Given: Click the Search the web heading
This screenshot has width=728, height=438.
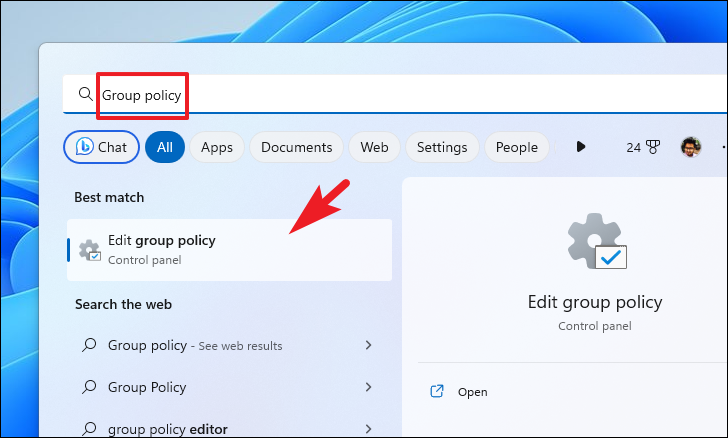Looking at the screenshot, I should coord(124,304).
